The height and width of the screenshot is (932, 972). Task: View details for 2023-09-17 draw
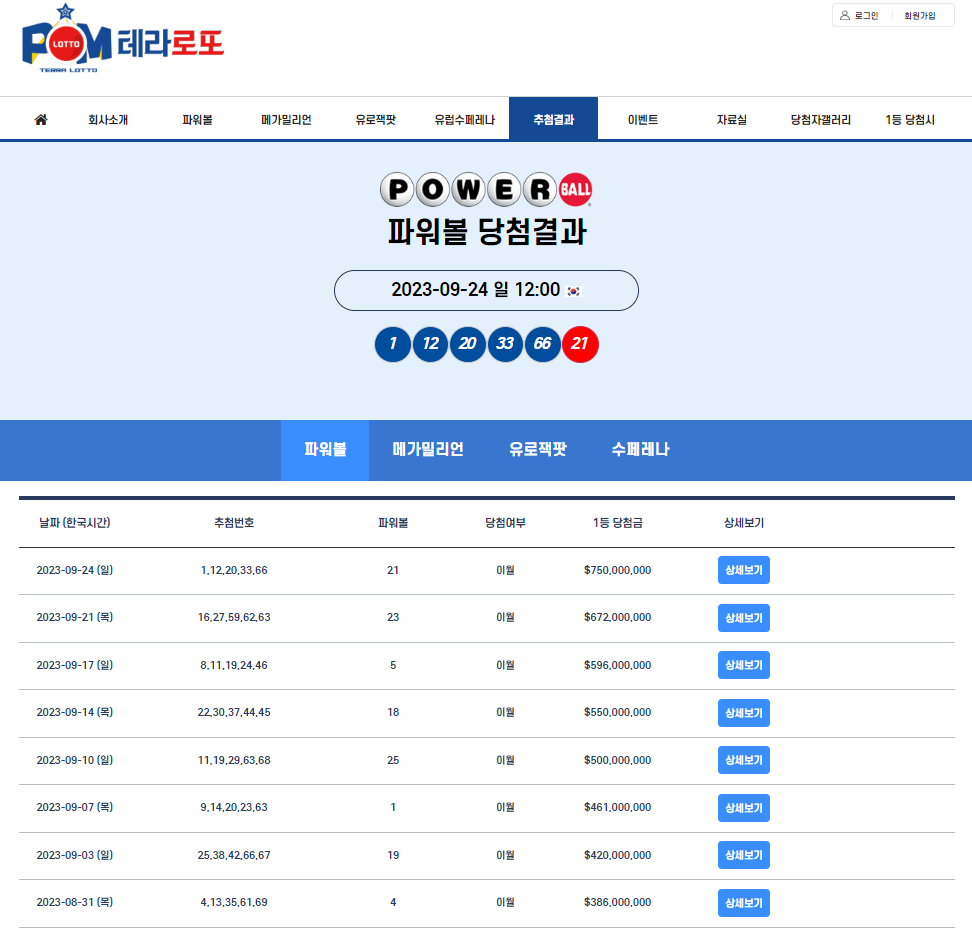[x=744, y=665]
